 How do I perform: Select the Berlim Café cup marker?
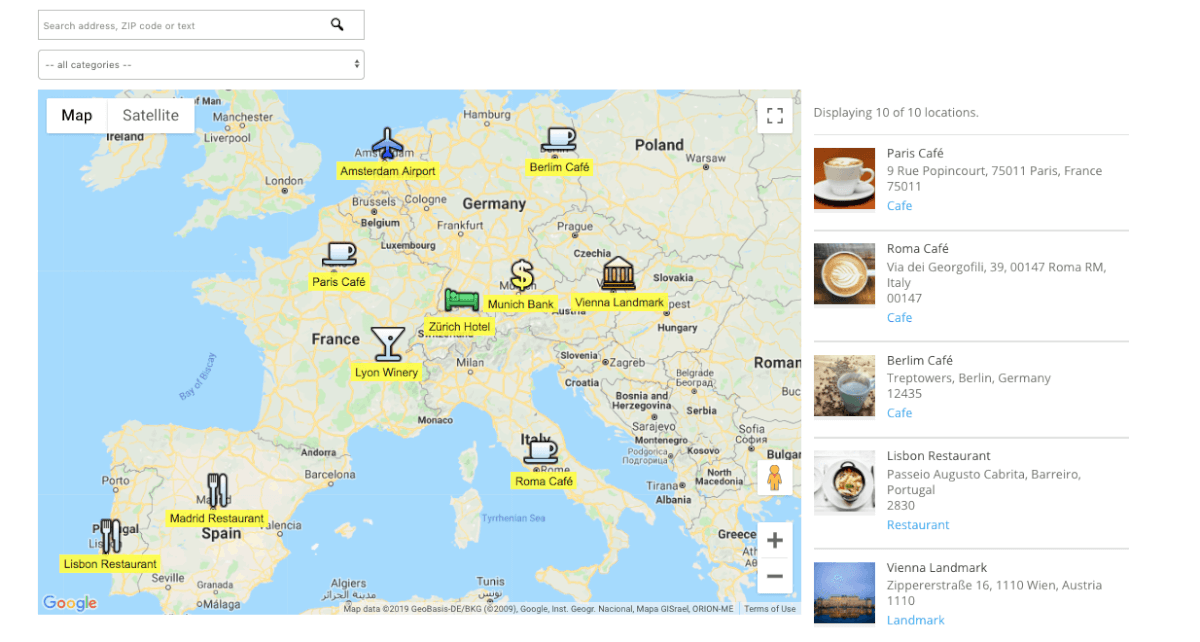tap(559, 140)
